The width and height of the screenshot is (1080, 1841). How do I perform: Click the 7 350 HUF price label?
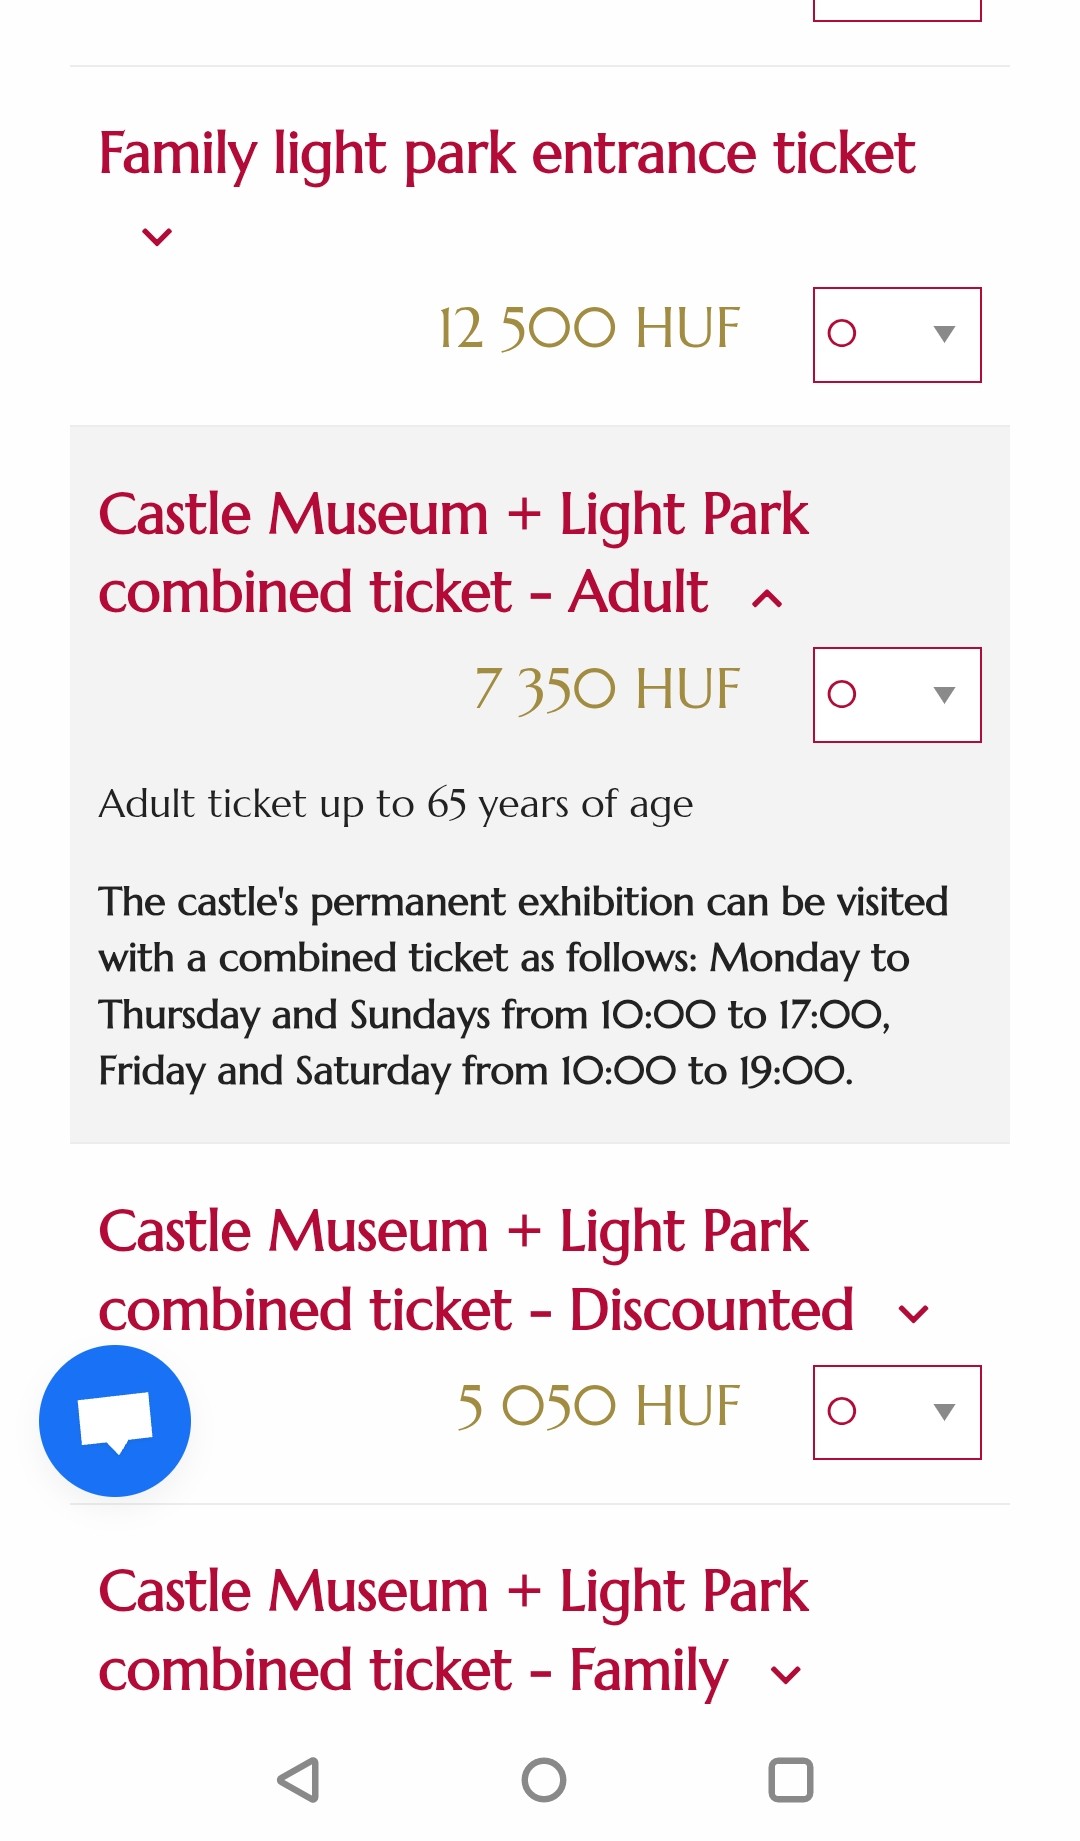click(607, 689)
